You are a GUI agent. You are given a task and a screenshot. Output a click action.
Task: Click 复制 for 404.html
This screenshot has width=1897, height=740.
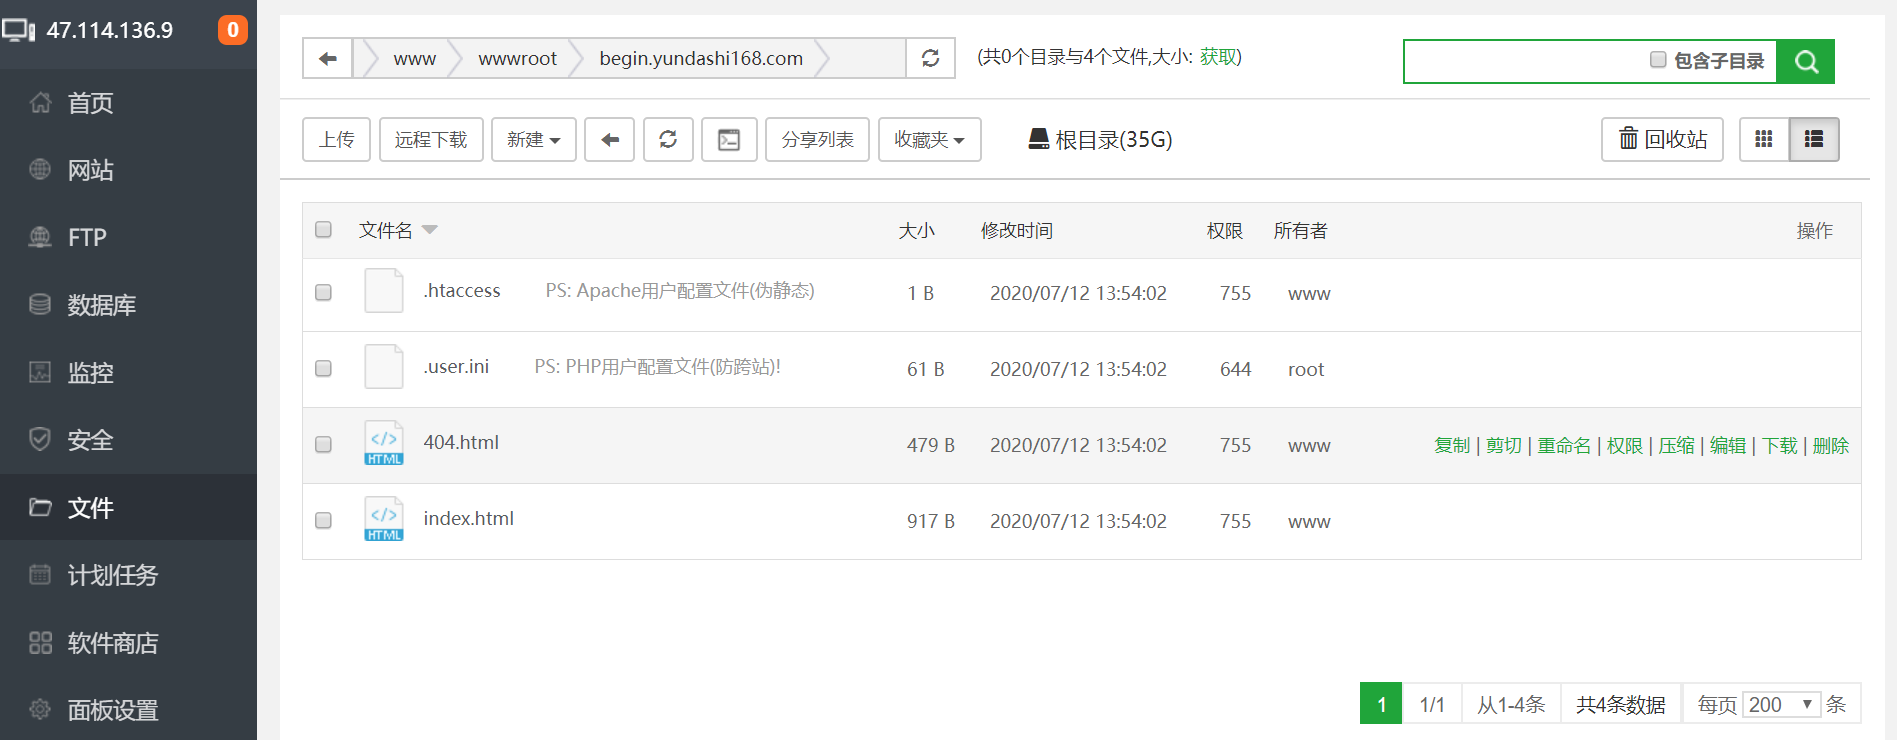tap(1452, 445)
